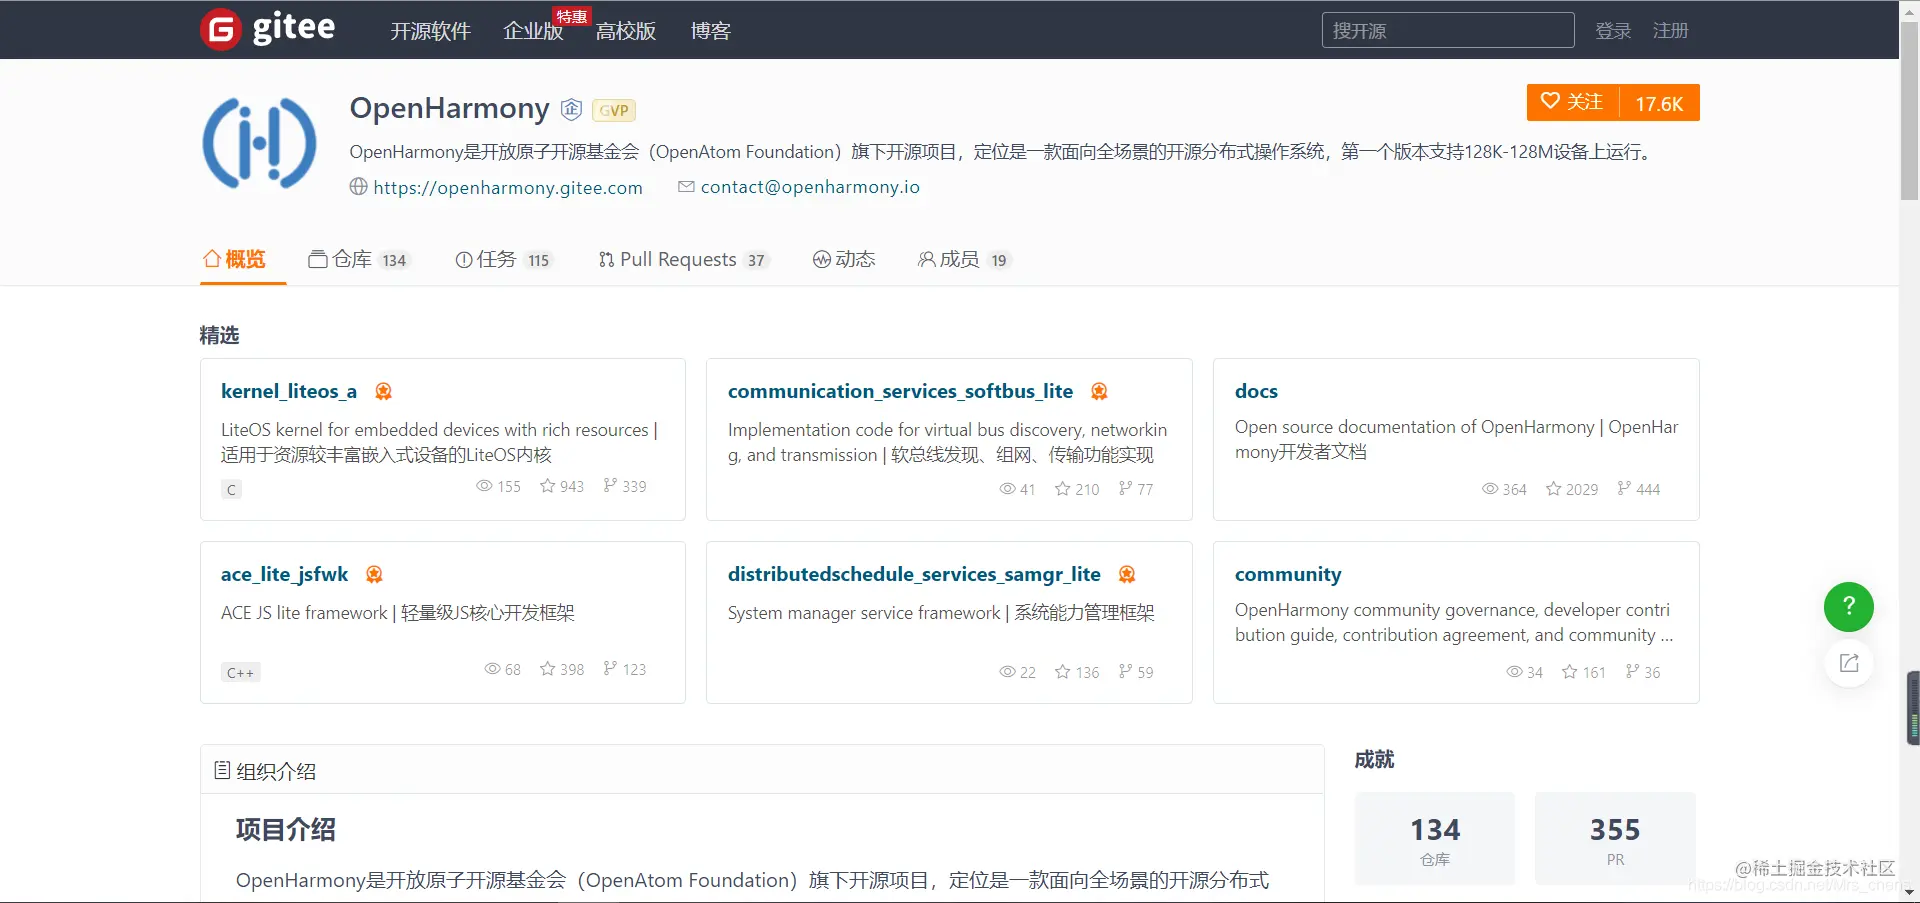Click the page vertical scrollbar thumb
1920x903 pixels.
pyautogui.click(x=1909, y=110)
